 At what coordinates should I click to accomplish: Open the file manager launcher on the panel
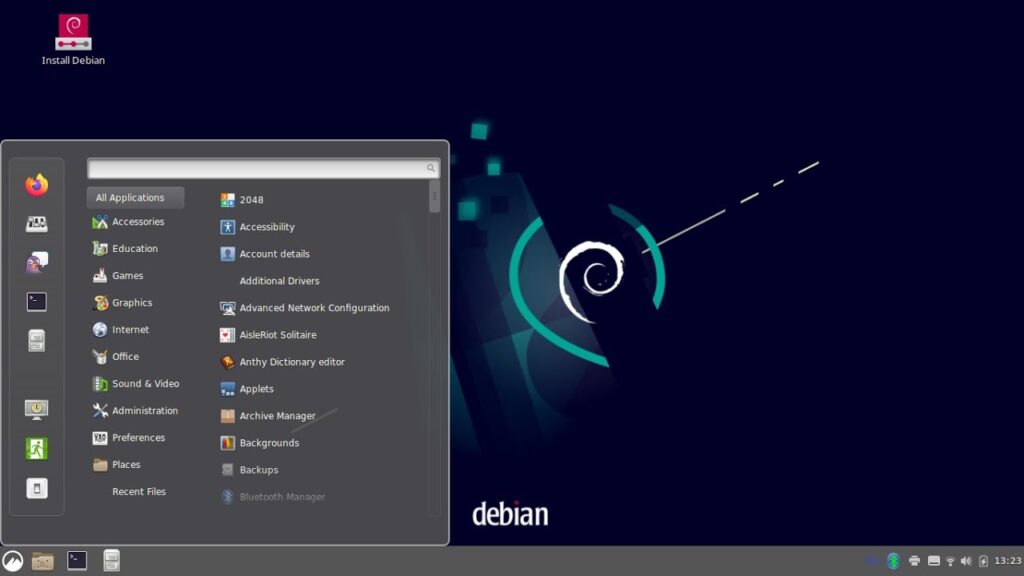click(42, 561)
